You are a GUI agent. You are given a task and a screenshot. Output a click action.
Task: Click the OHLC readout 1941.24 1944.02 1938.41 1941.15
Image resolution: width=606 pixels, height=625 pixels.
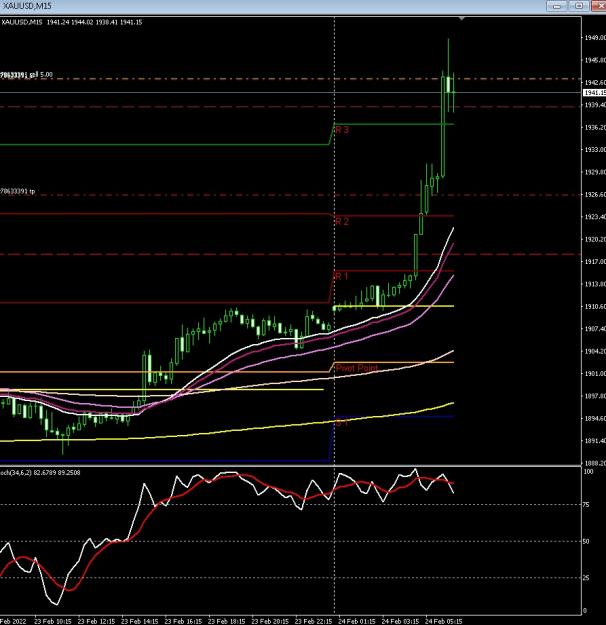[94, 22]
